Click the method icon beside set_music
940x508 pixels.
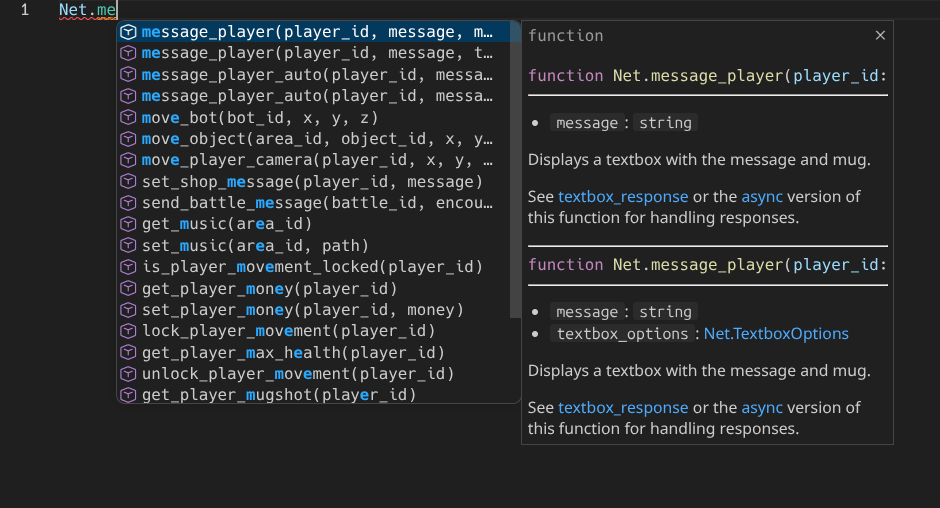128,246
